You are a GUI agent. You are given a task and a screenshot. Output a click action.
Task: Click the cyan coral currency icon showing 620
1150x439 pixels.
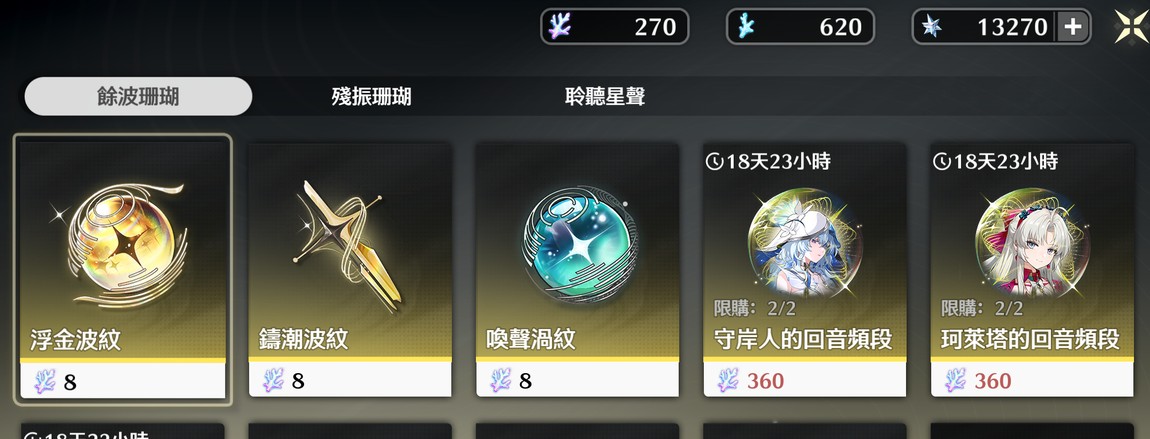click(745, 26)
